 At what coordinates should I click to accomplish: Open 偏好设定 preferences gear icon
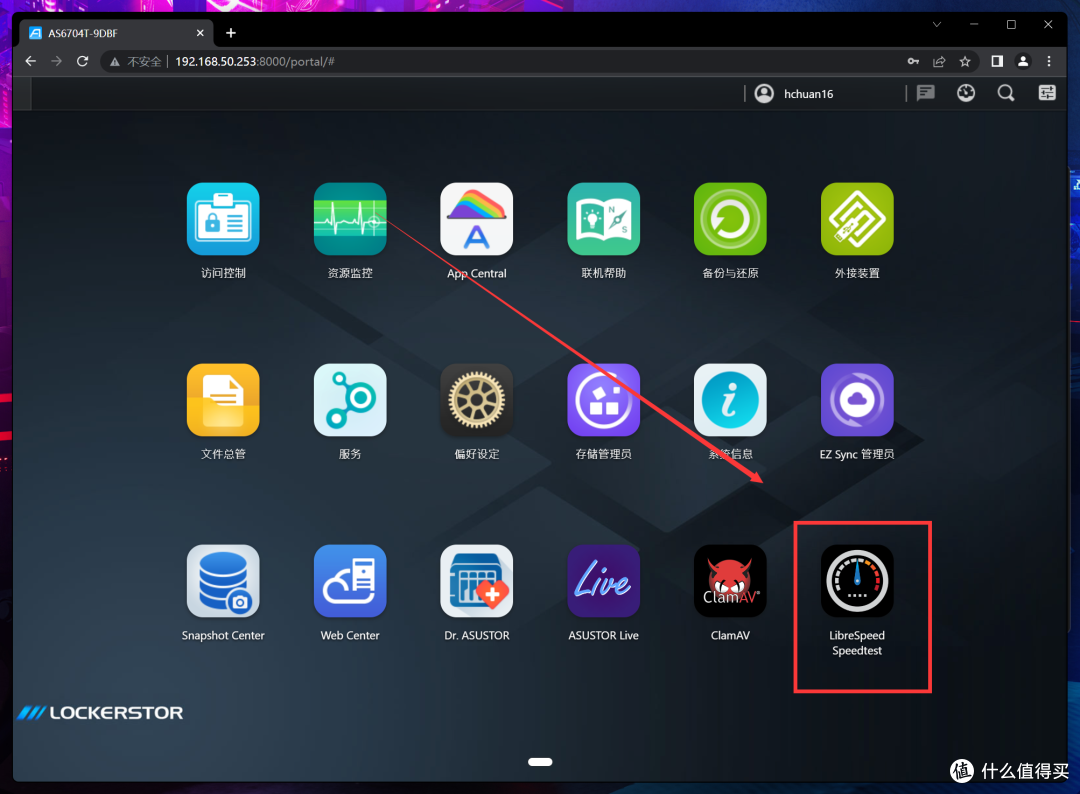click(477, 400)
